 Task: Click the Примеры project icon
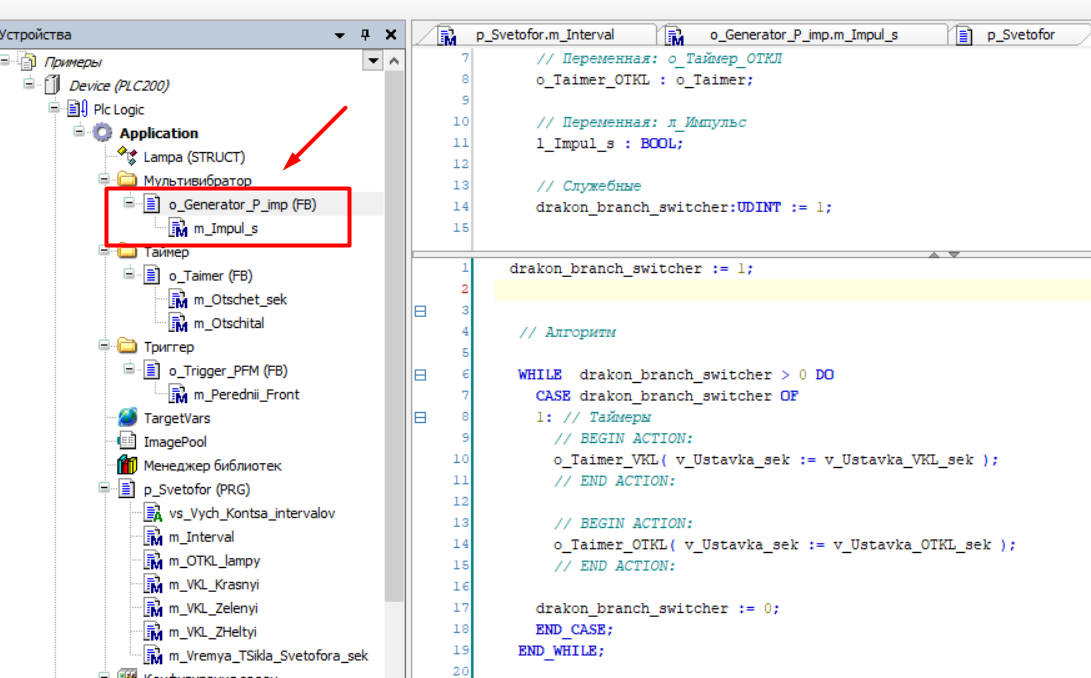(x=29, y=62)
